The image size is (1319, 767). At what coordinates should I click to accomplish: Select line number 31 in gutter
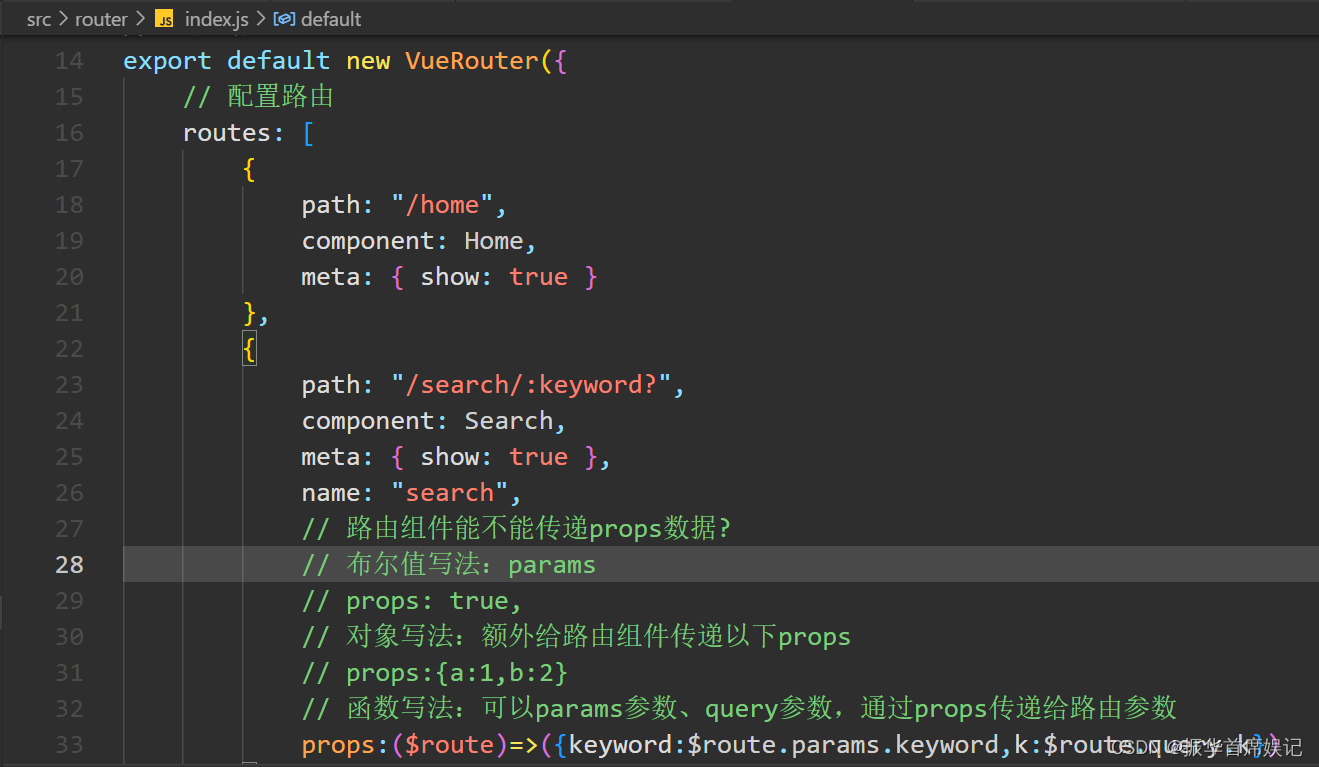(x=69, y=673)
